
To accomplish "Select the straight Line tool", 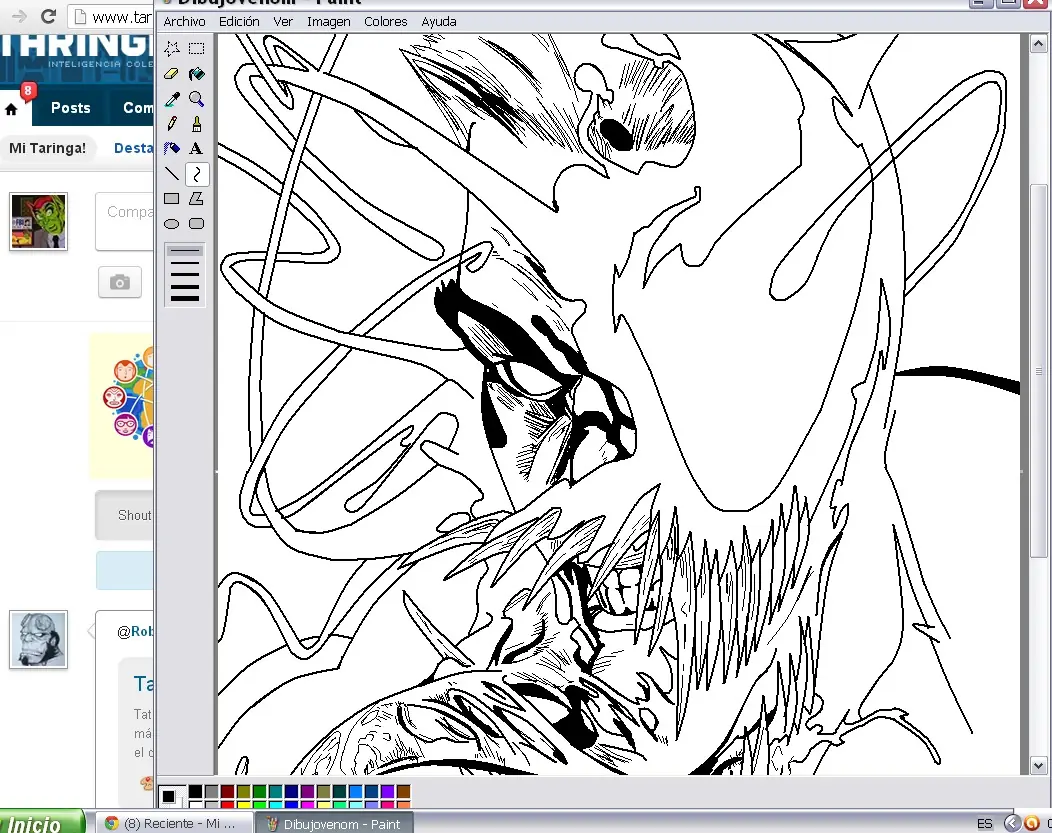I will [x=172, y=174].
